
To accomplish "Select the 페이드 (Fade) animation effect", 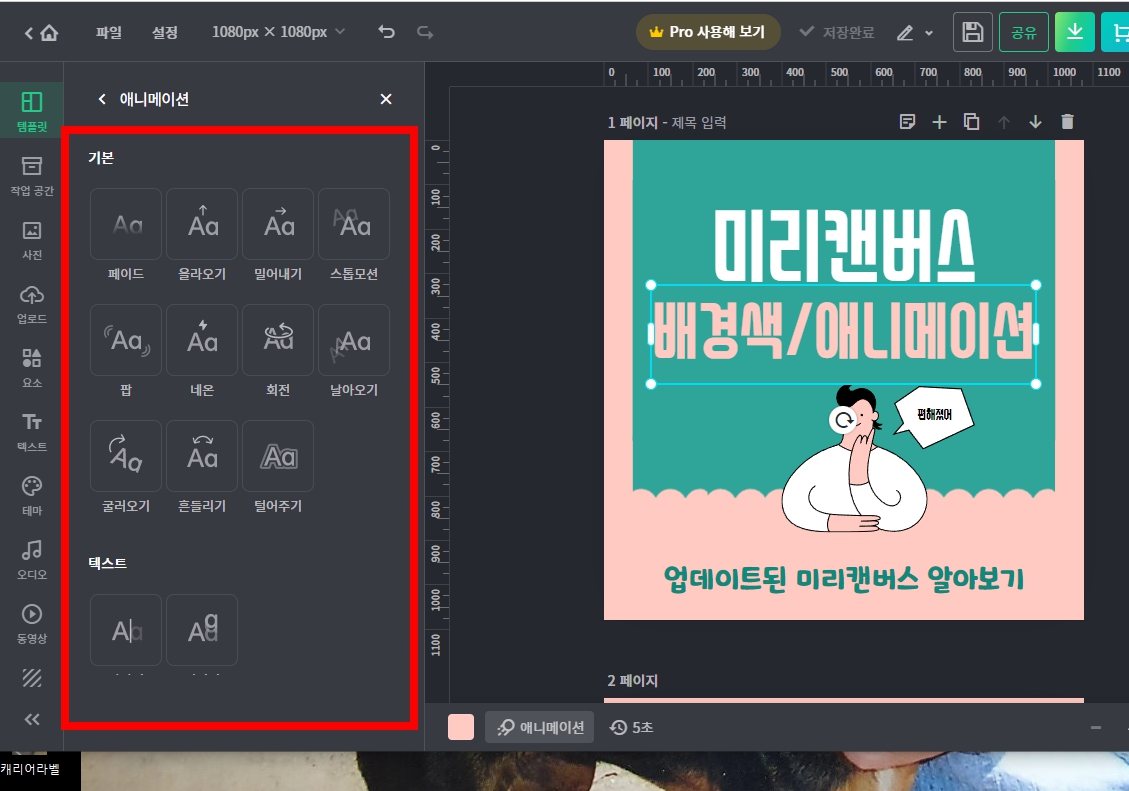I will (125, 224).
